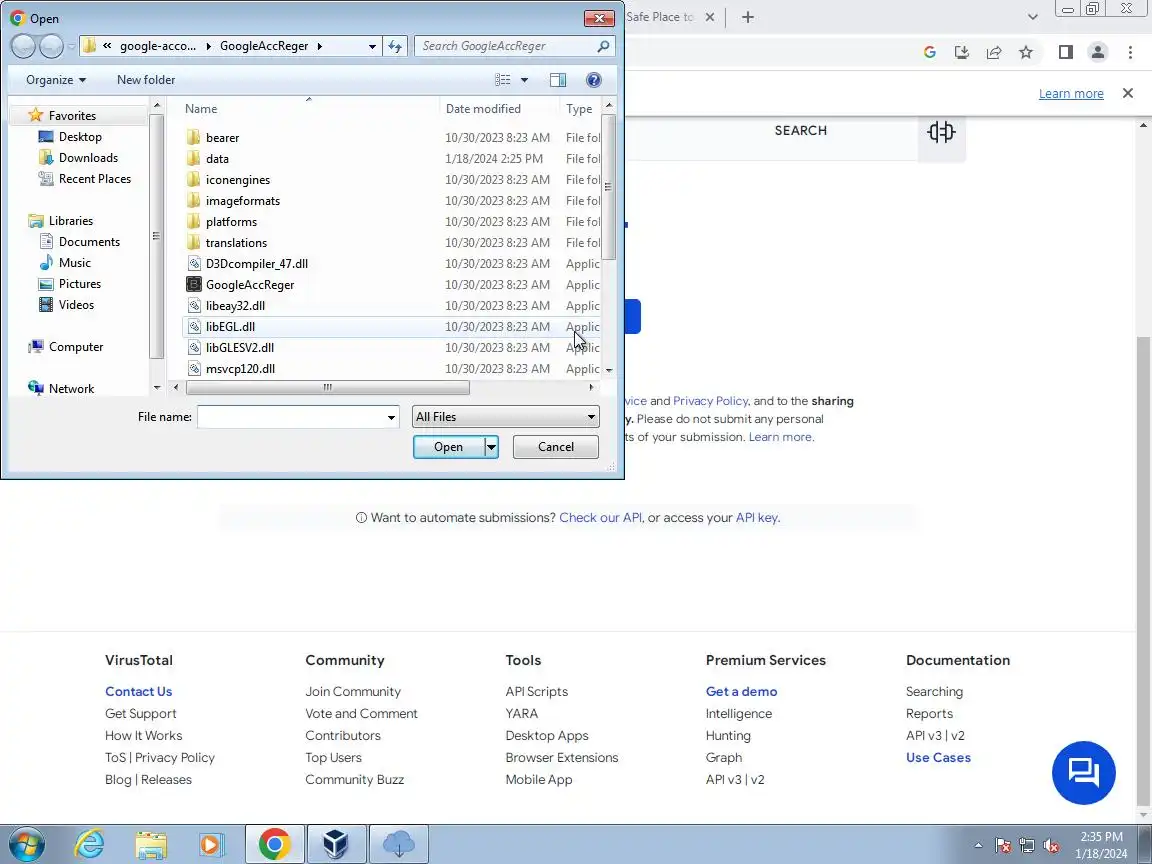This screenshot has height=864, width=1152.
Task: Click the Chrome Google icon in toolbar
Action: [x=929, y=52]
